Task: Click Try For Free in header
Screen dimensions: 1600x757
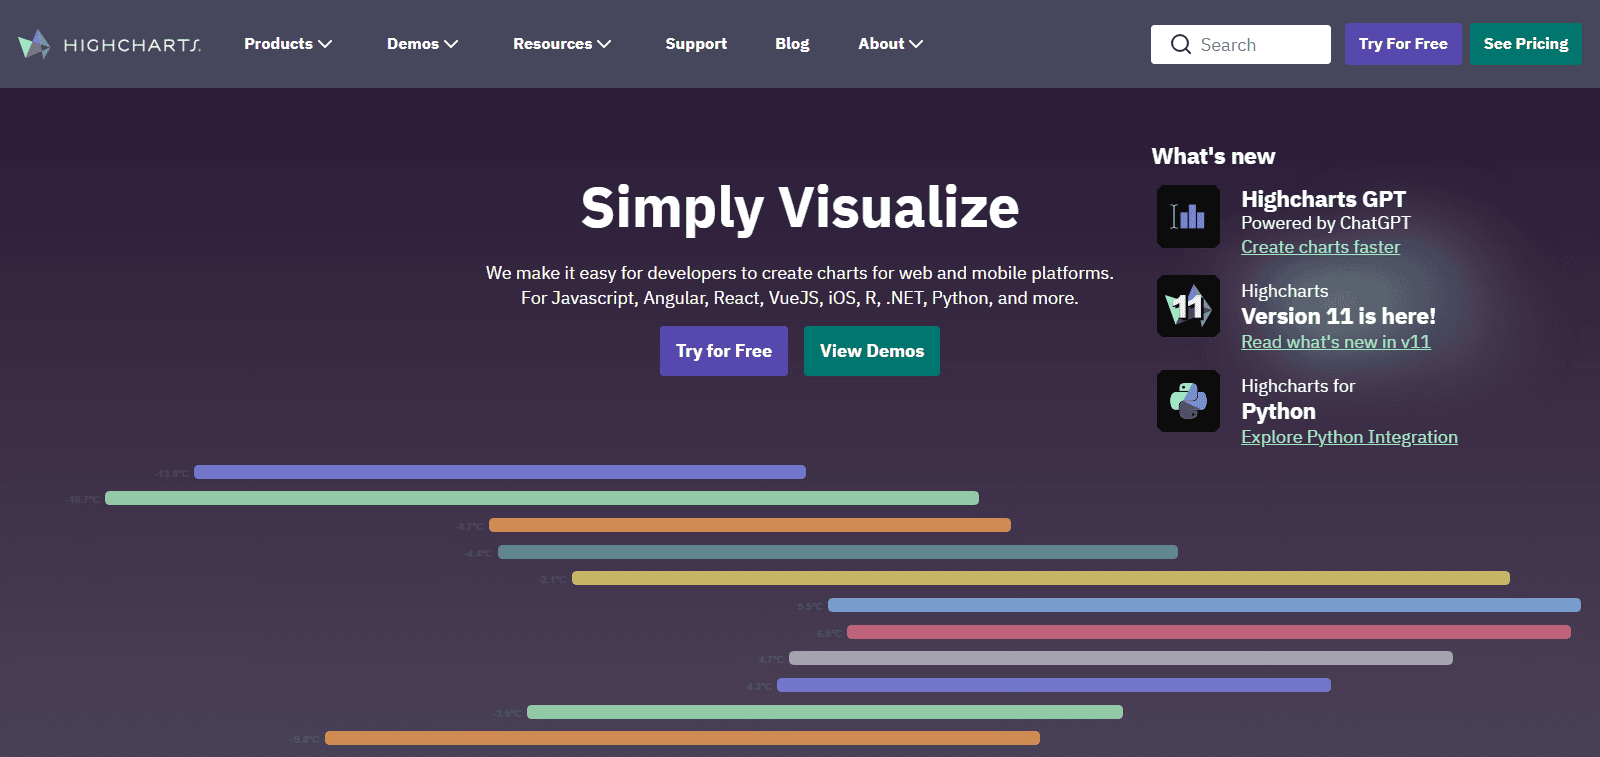Action: 1402,44
